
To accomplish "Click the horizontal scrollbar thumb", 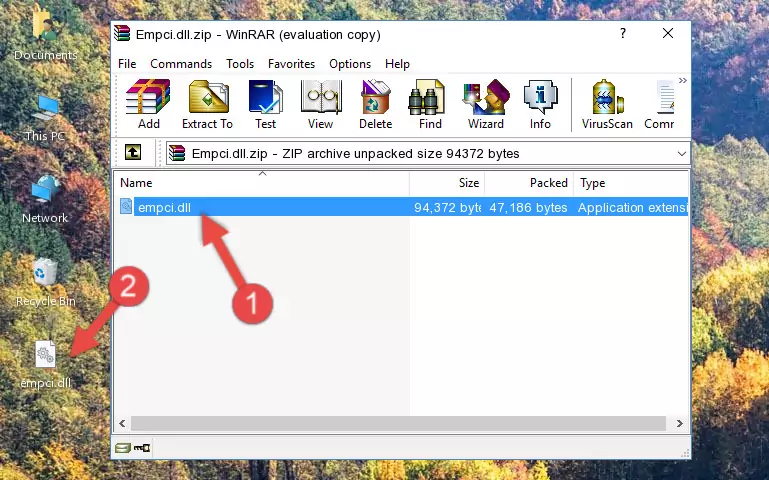I will 398,423.
